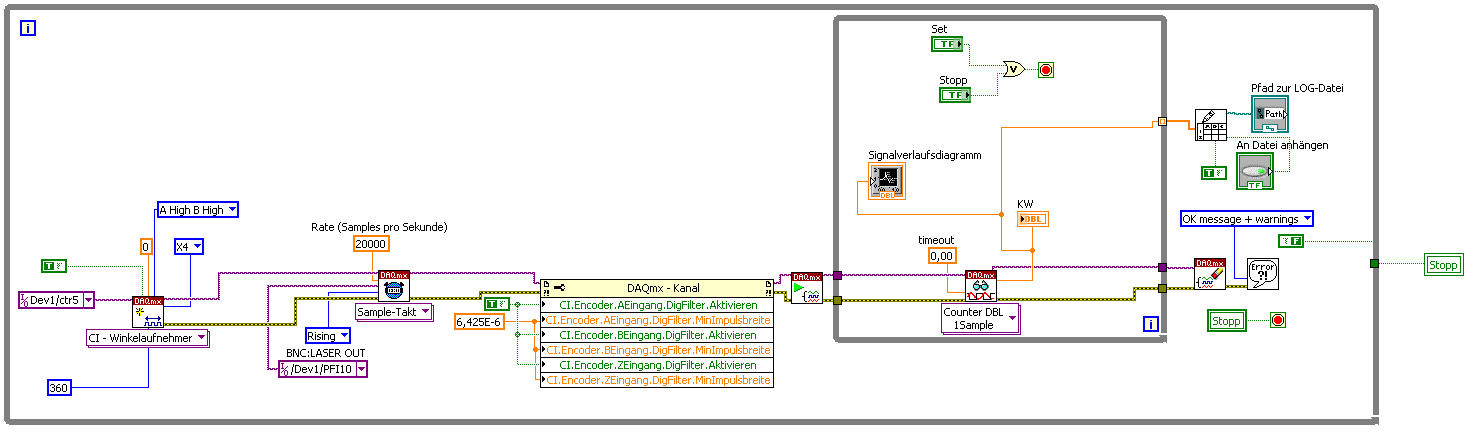This screenshot has height=434, width=1477.
Task: Toggle the True constant above Dev1/ctr5
Action: pyautogui.click(x=54, y=265)
